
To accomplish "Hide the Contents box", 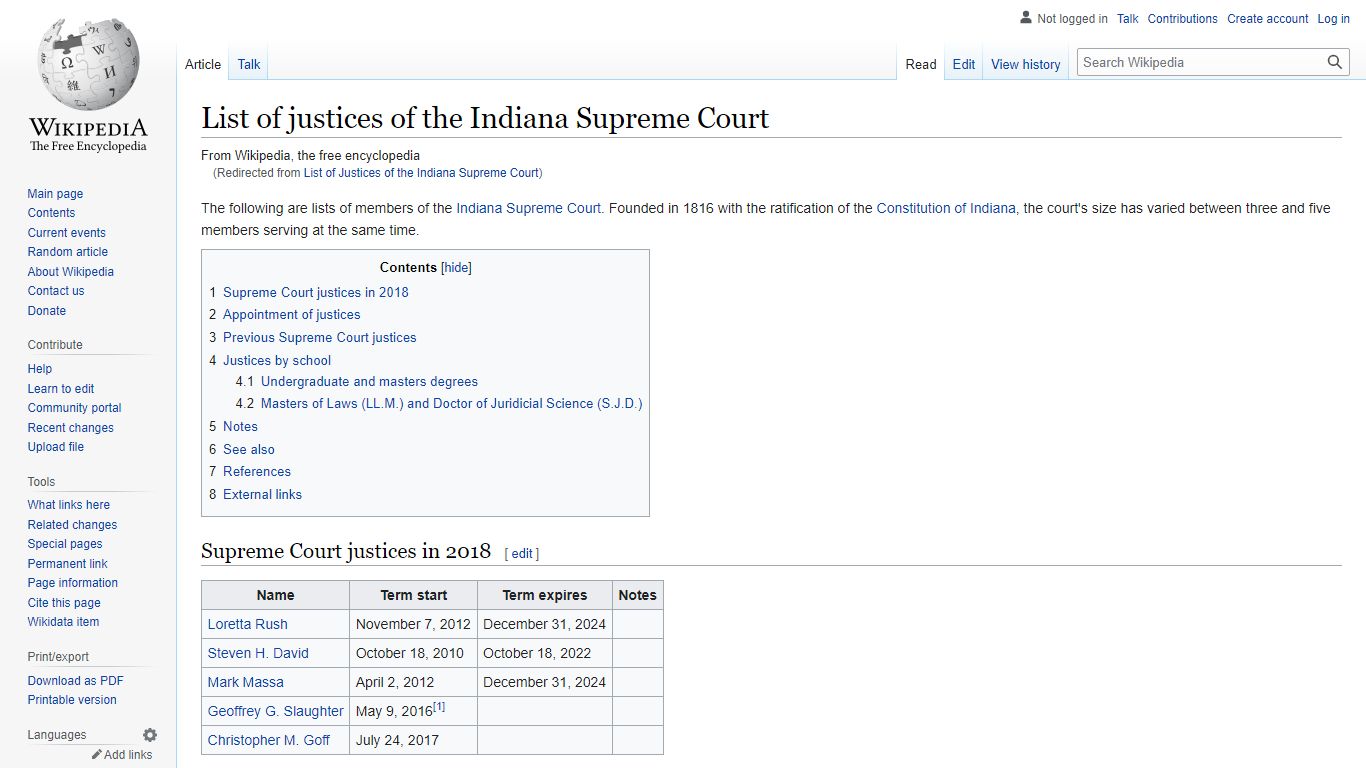I will [x=456, y=268].
